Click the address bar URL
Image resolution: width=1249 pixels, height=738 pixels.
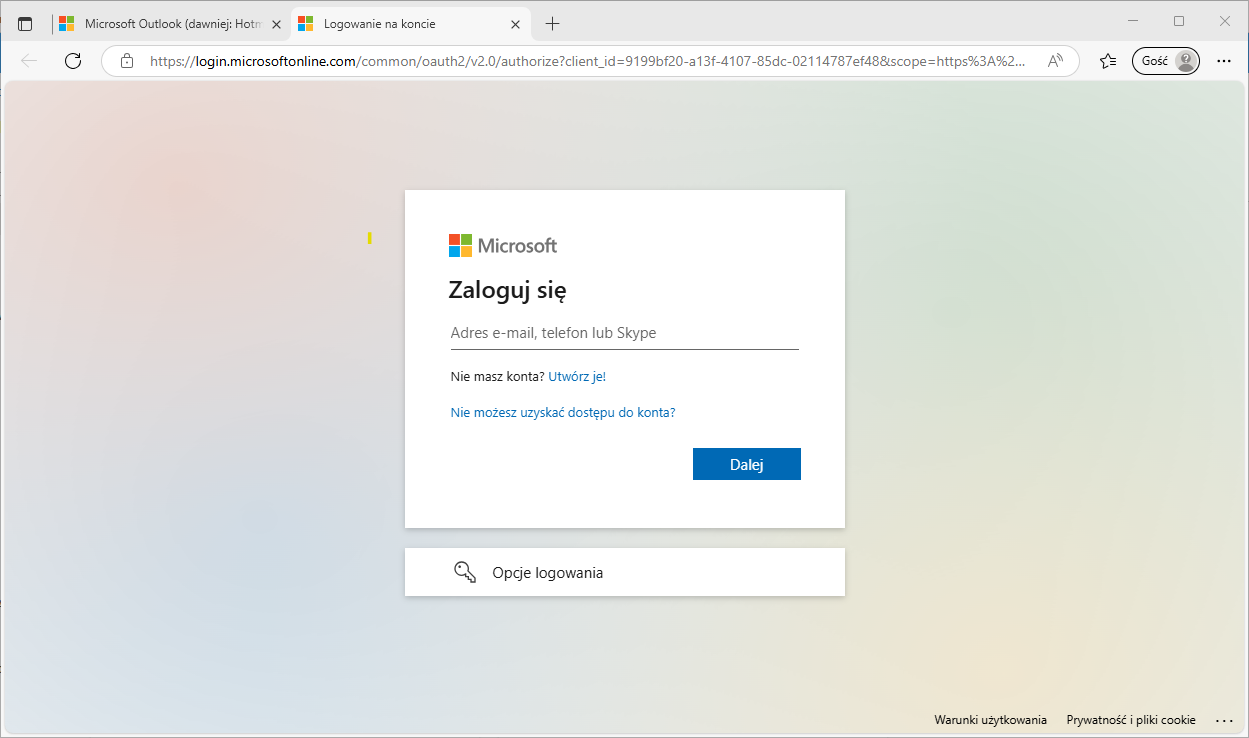pyautogui.click(x=587, y=61)
